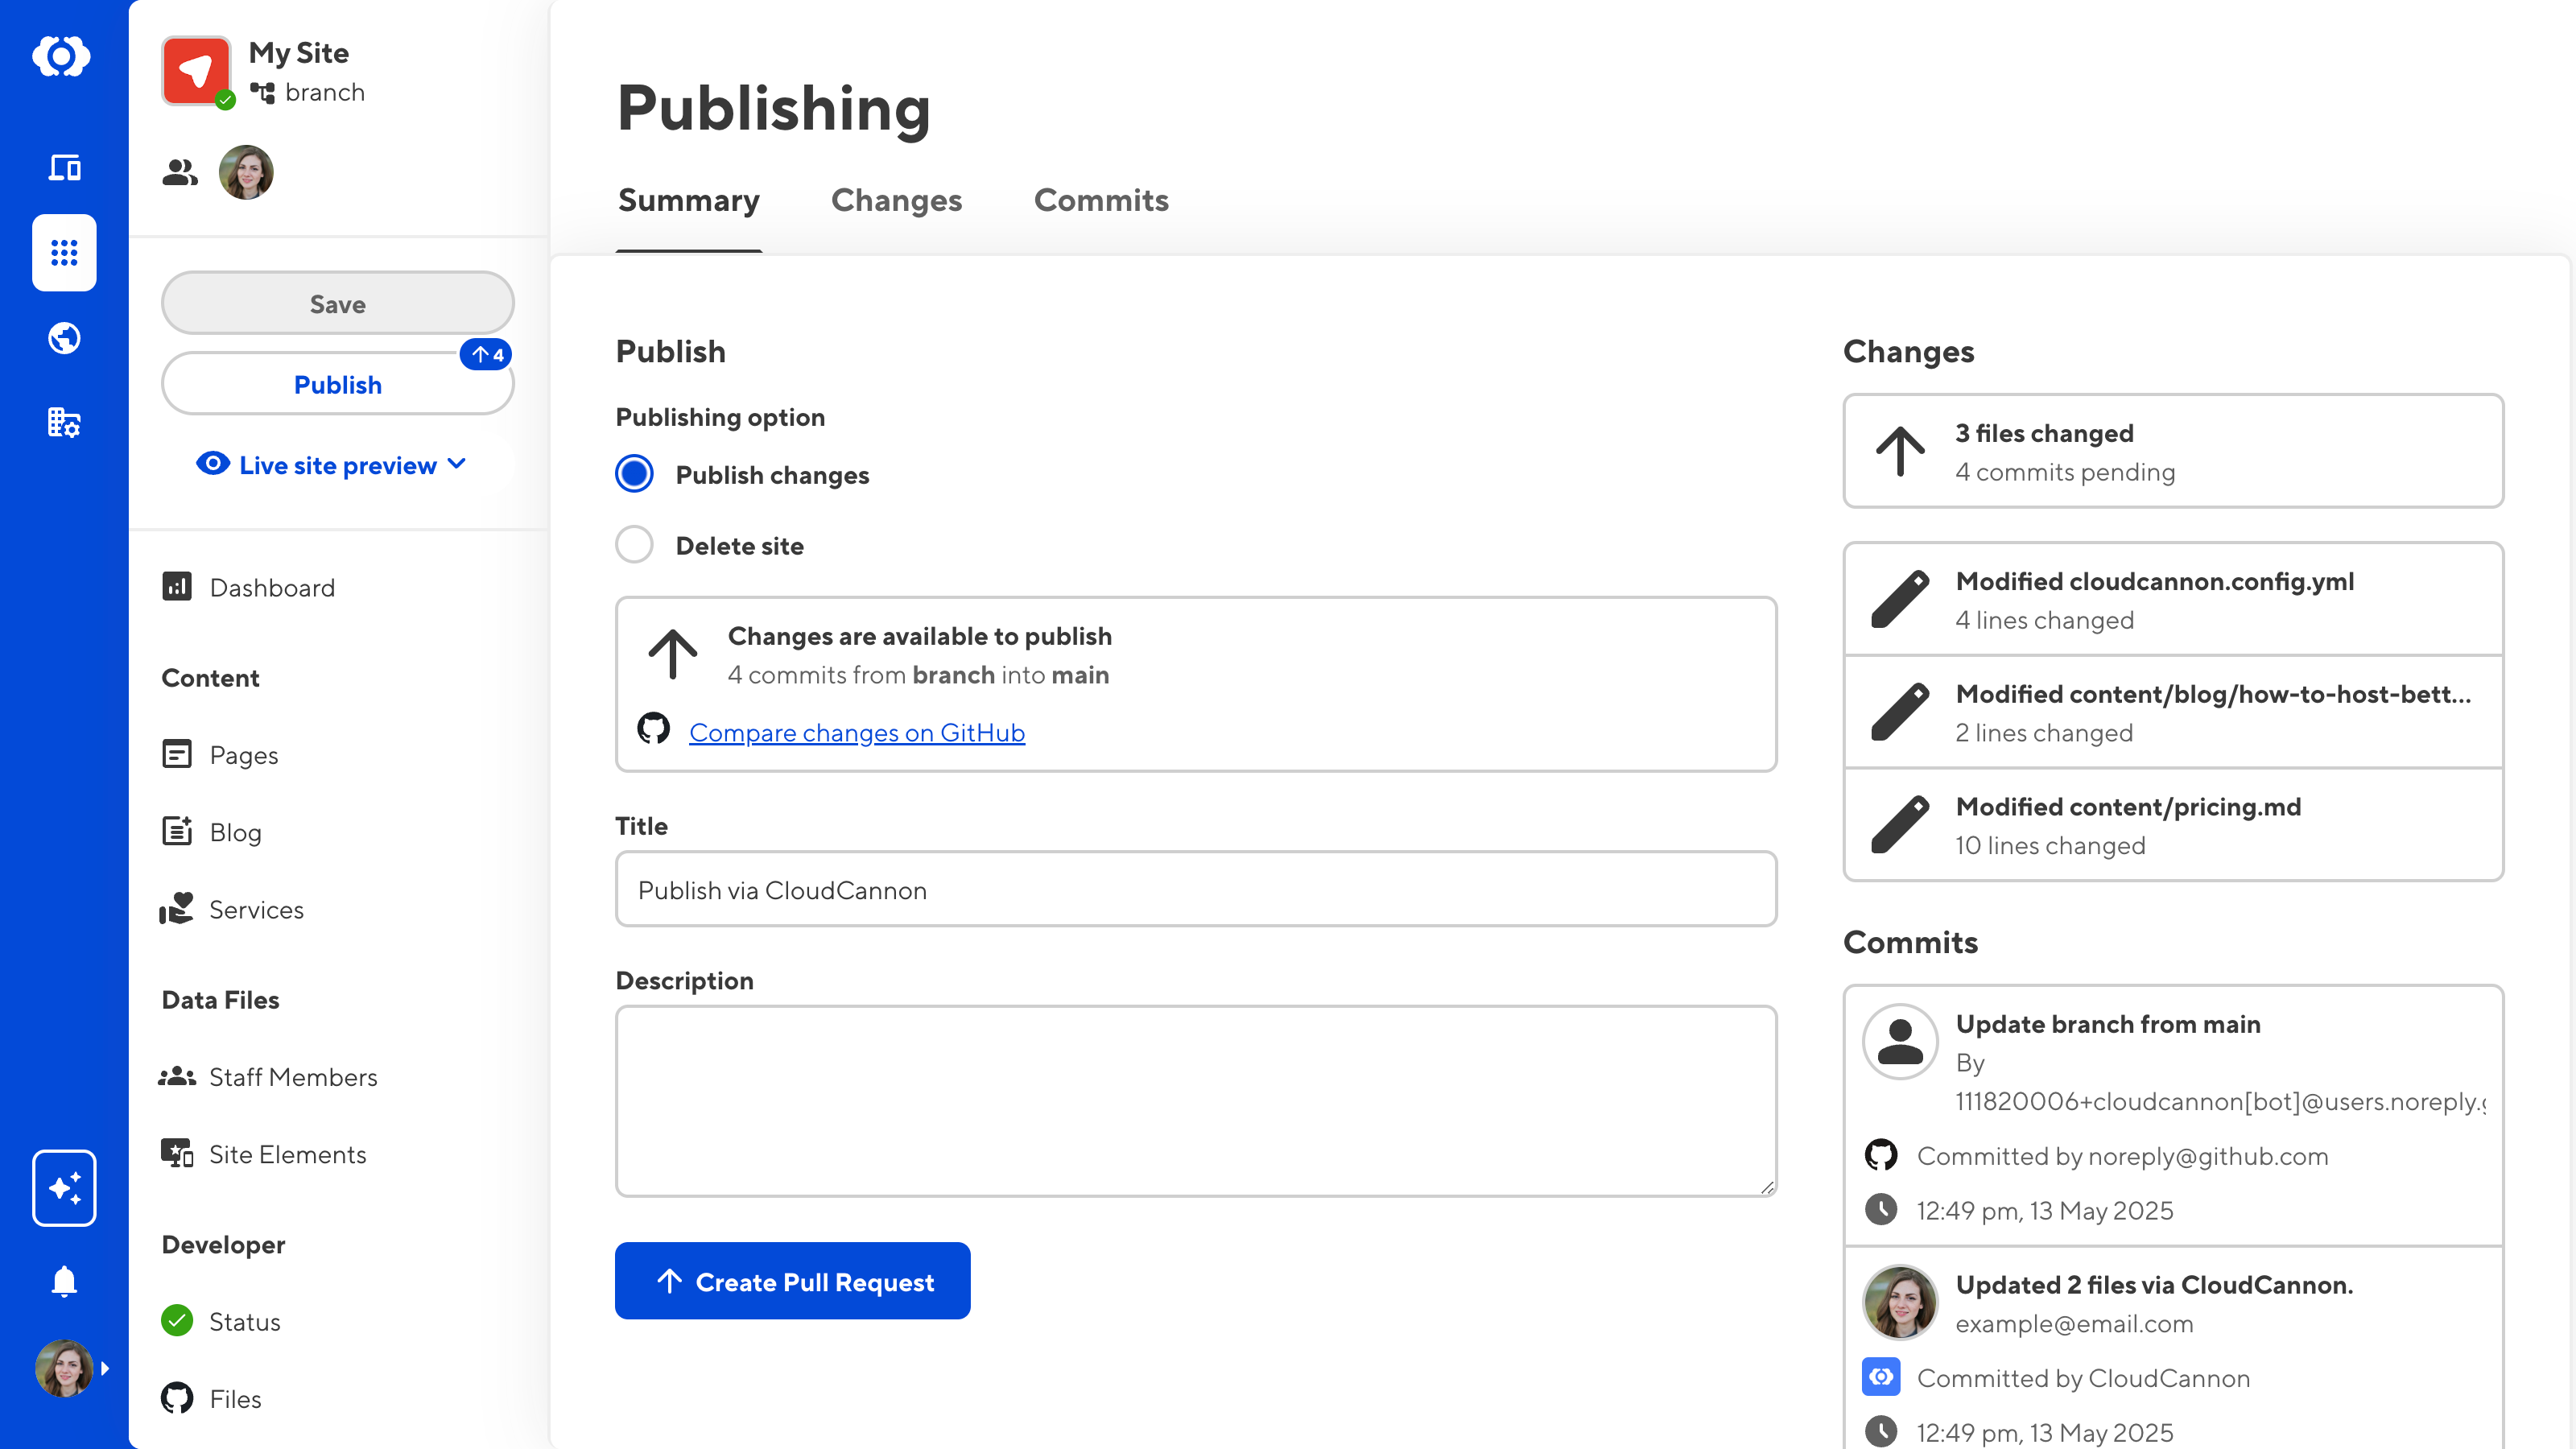Select the Delete site radio option

click(x=634, y=545)
